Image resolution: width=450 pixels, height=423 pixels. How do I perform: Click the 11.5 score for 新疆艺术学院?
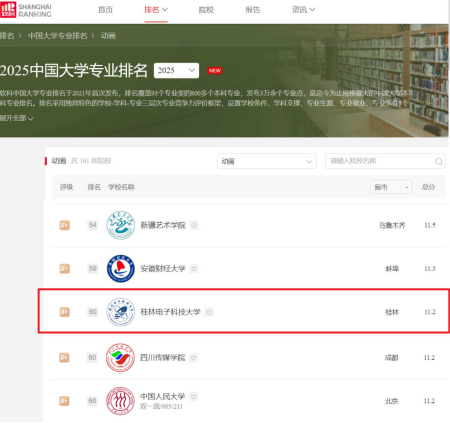(x=430, y=225)
